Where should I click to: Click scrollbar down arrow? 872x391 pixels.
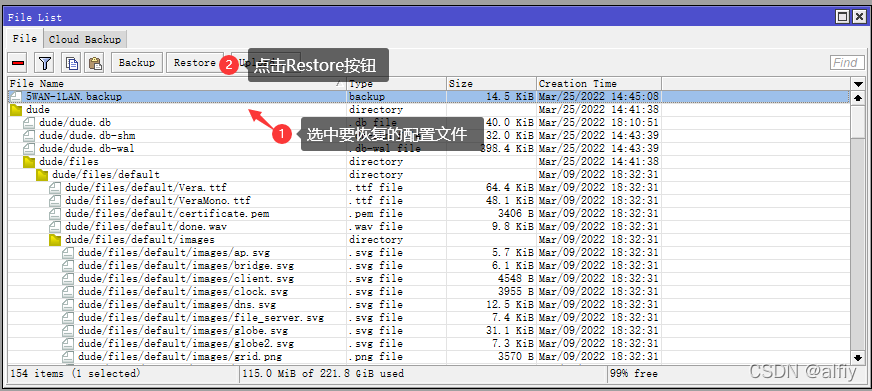point(858,358)
